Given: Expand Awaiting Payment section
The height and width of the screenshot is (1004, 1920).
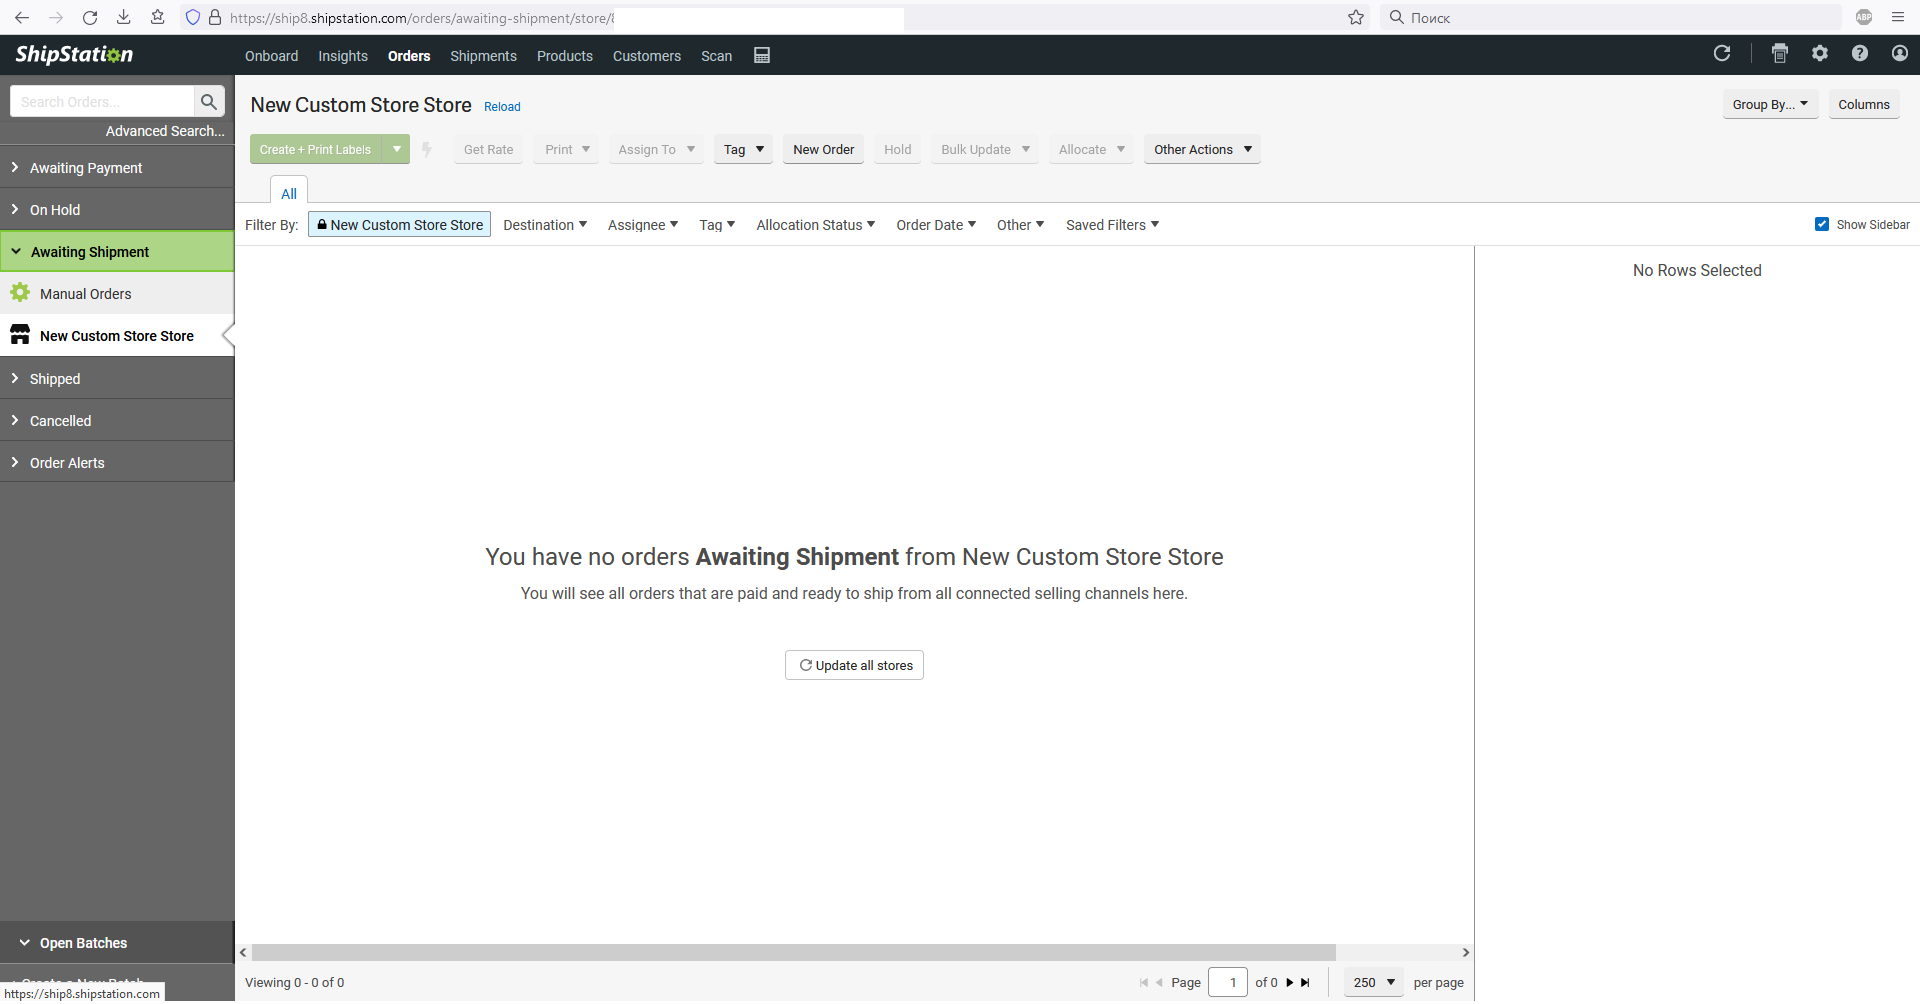Looking at the screenshot, I should [117, 168].
